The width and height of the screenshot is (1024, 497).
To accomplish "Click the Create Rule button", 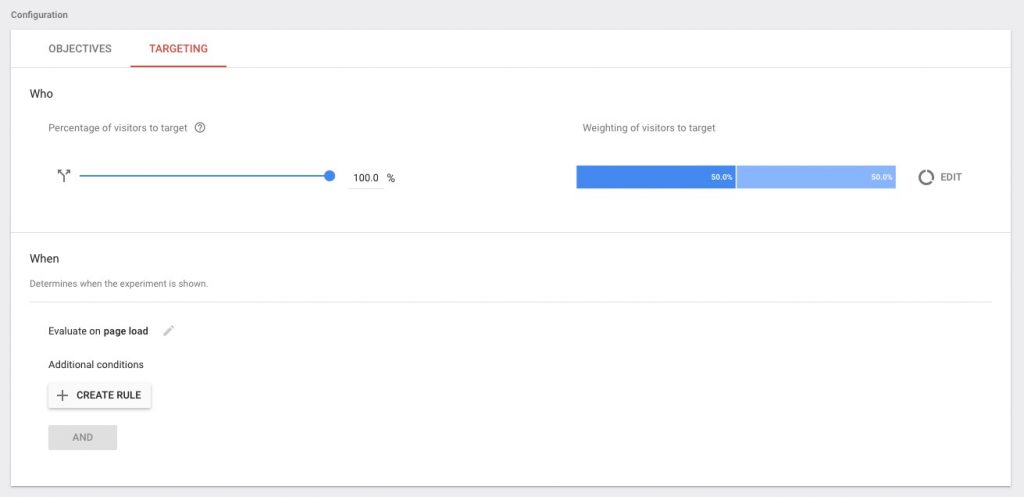I will [x=99, y=395].
